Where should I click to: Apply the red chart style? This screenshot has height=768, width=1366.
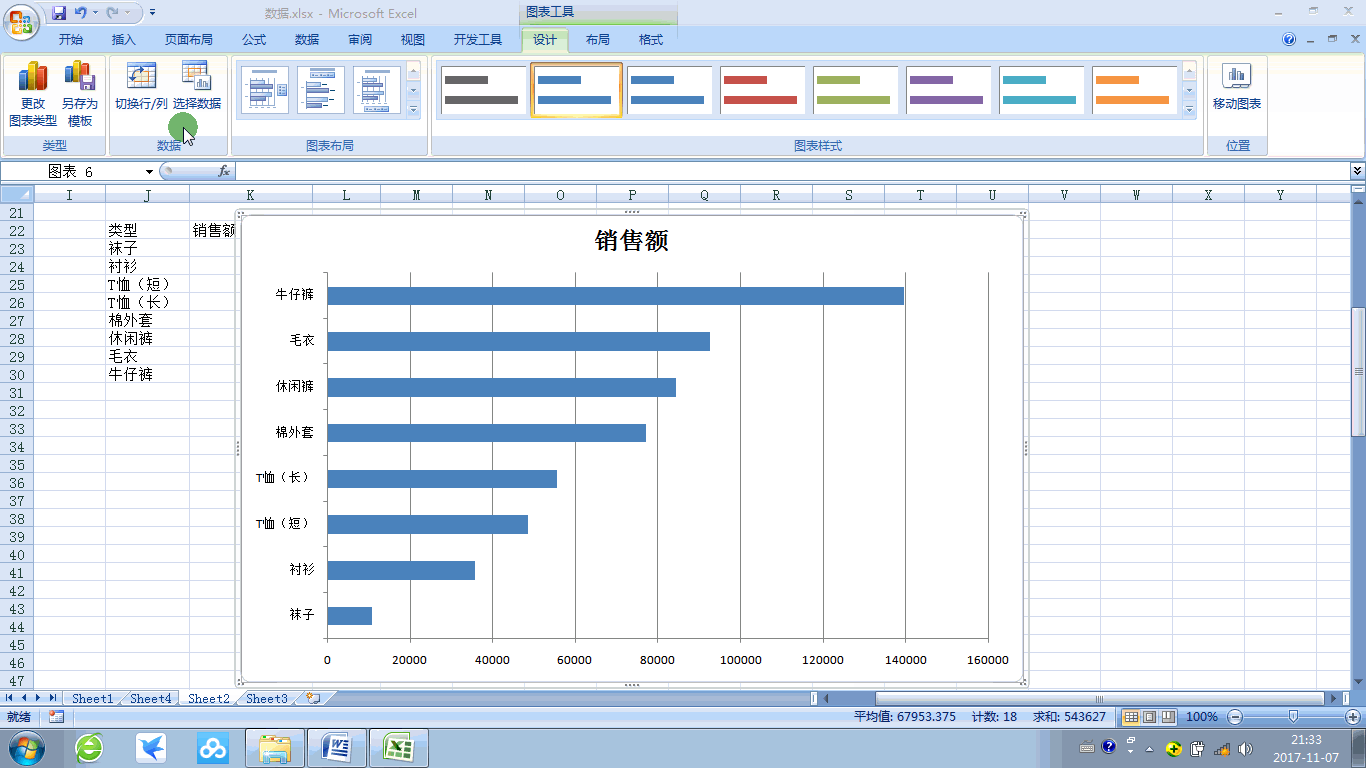[x=761, y=90]
